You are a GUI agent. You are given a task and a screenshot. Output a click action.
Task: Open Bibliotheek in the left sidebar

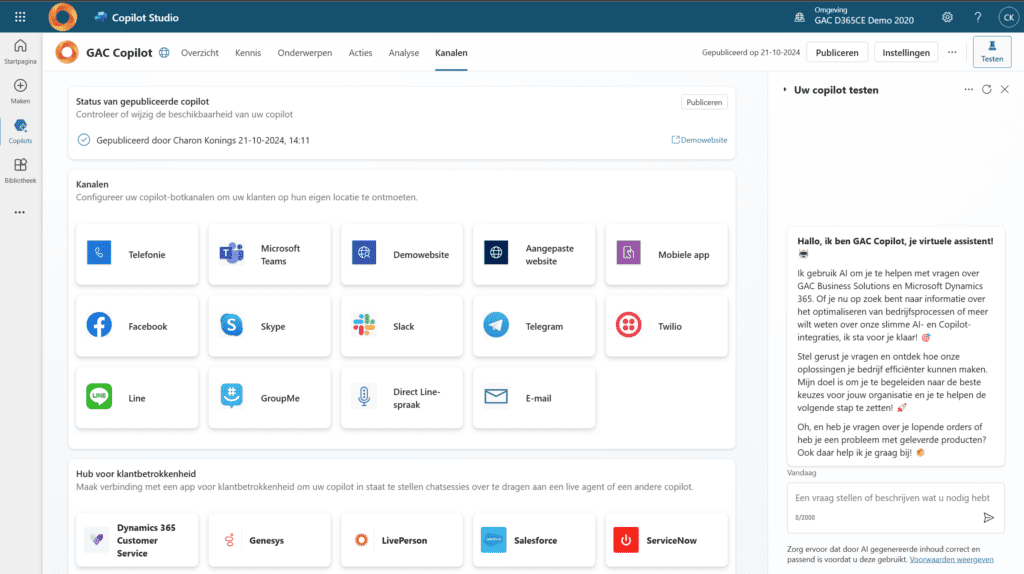click(20, 171)
